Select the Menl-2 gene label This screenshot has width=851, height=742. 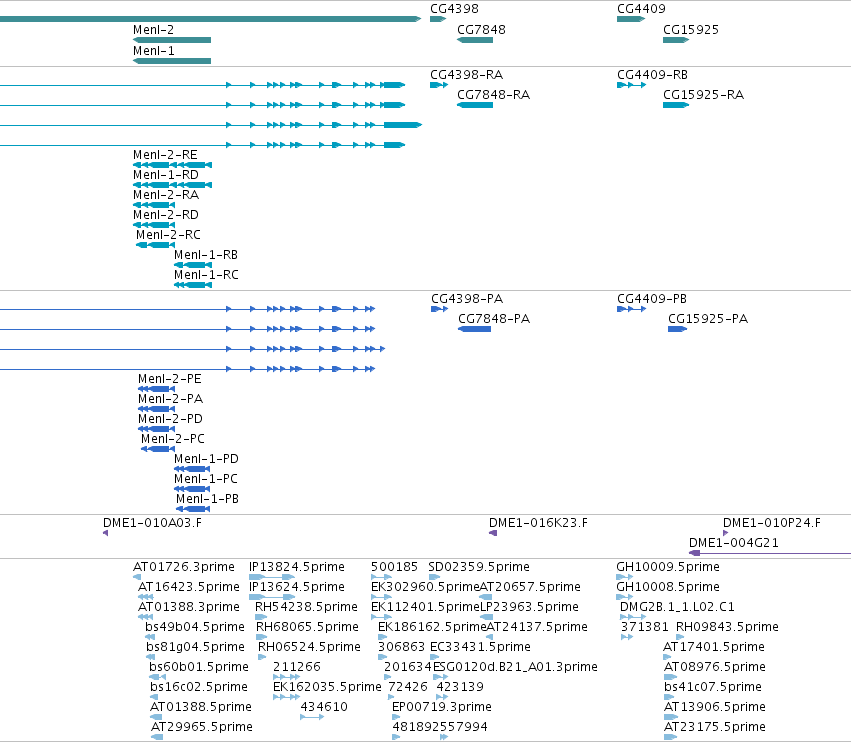click(154, 30)
